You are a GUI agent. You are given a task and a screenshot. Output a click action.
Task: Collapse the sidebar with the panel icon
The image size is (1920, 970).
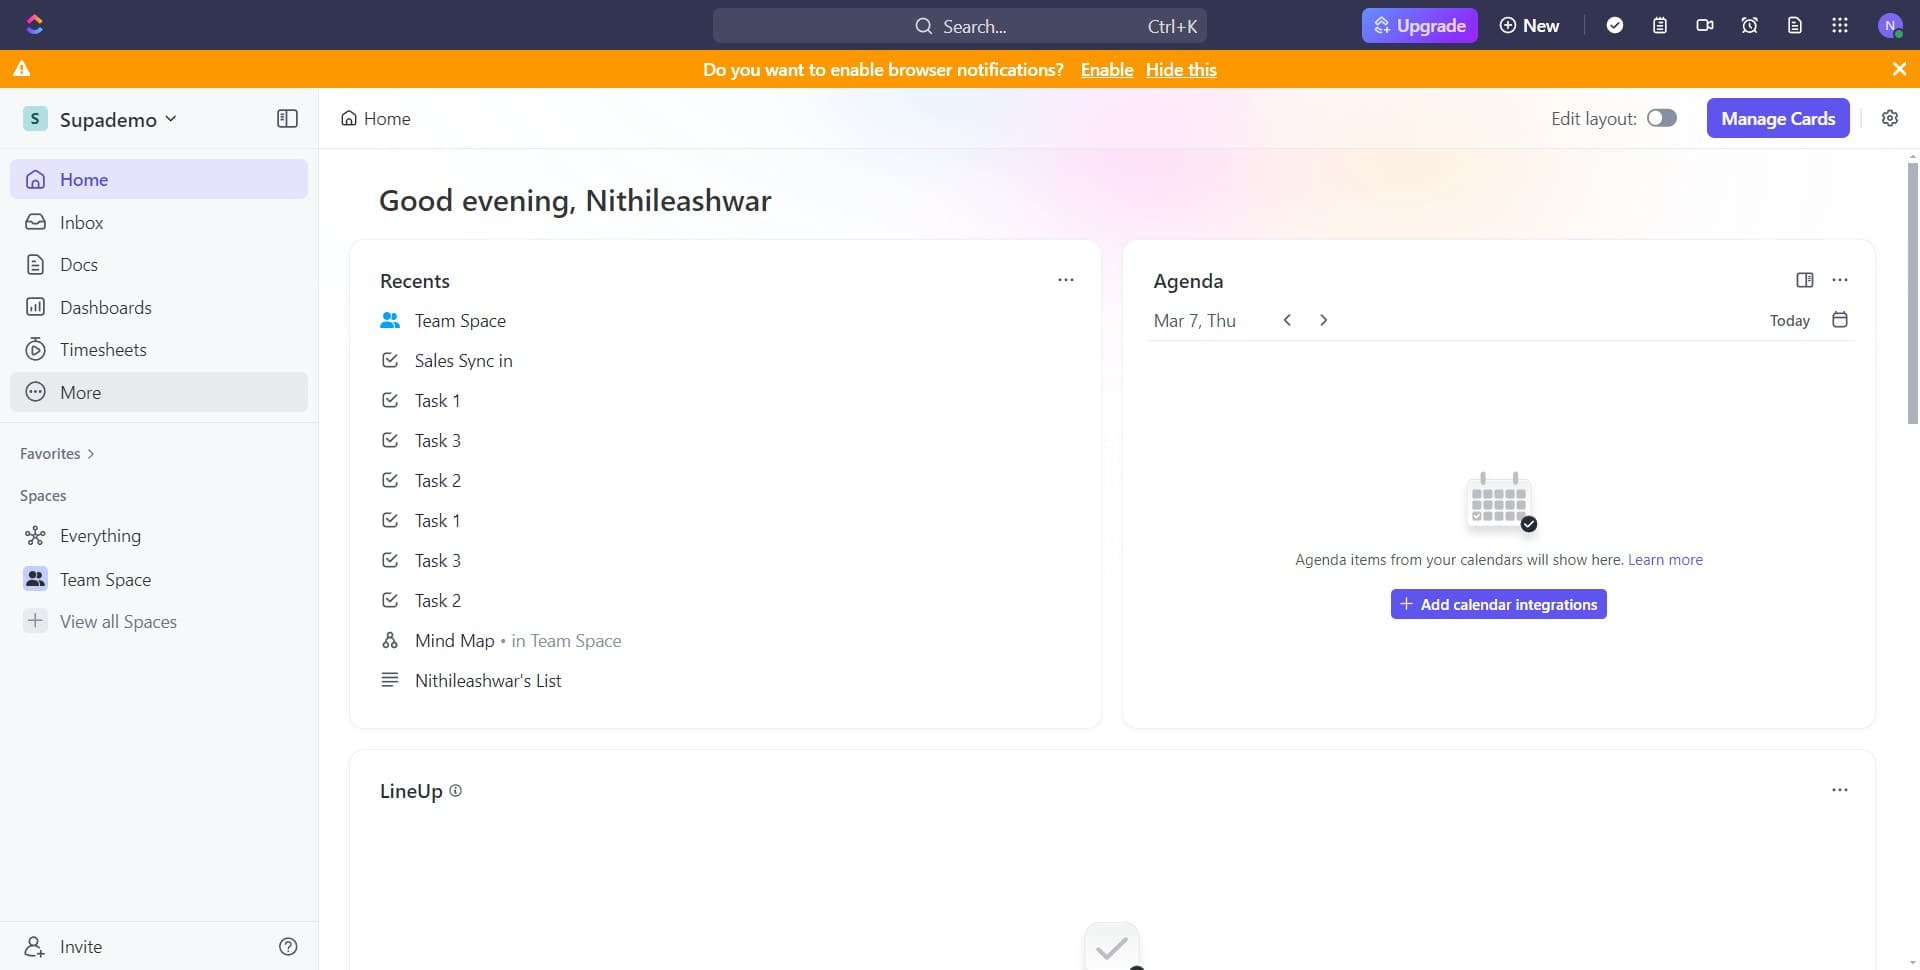coord(287,118)
